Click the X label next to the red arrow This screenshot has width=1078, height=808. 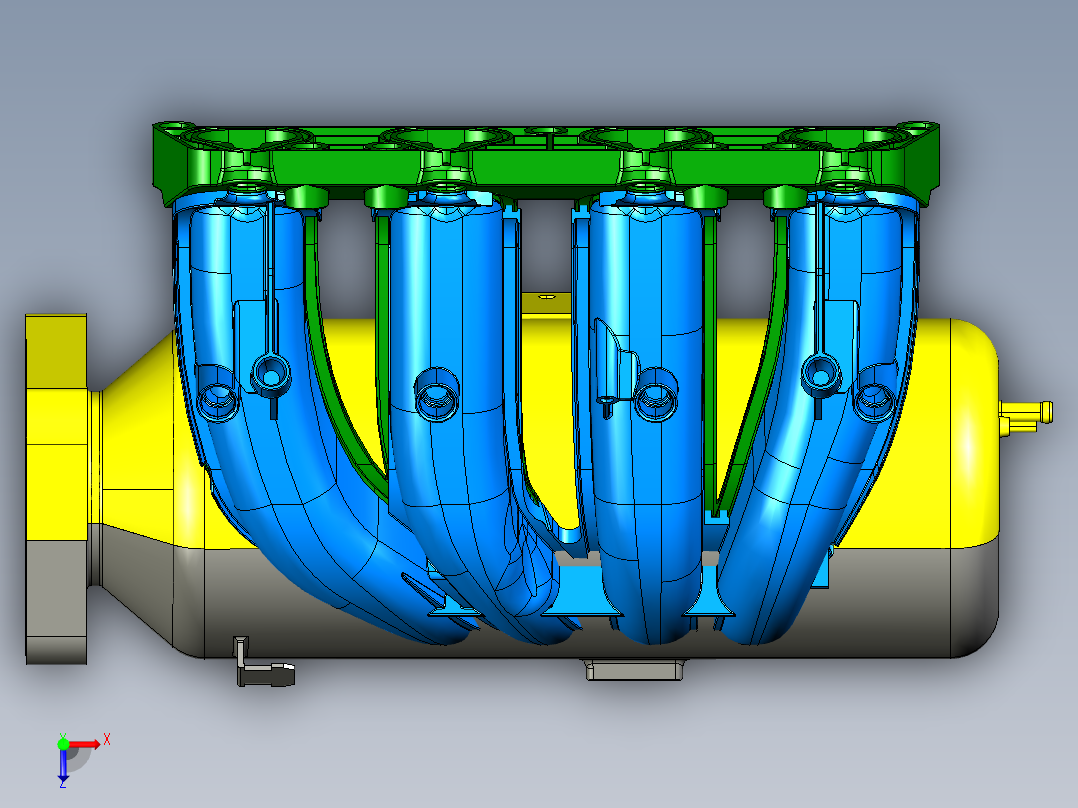107,739
